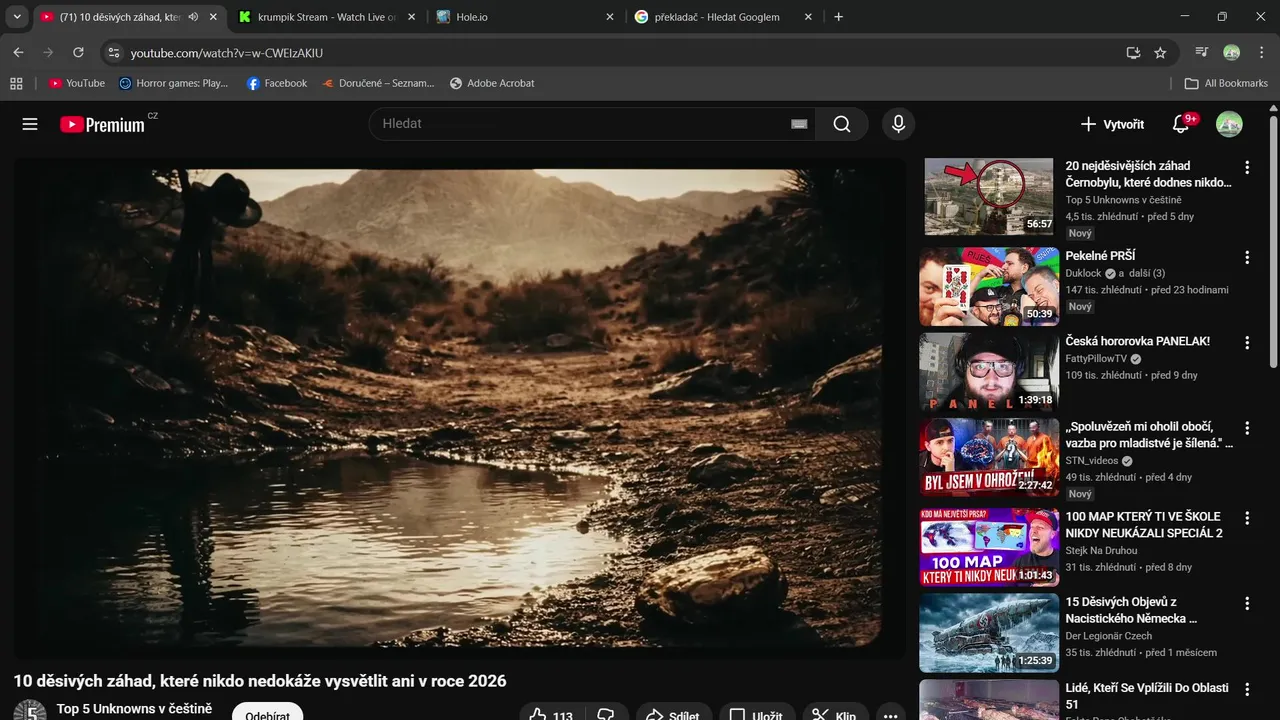Viewport: 1280px width, 720px height.
Task: Save video with Uložit button
Action: pyautogui.click(x=757, y=715)
